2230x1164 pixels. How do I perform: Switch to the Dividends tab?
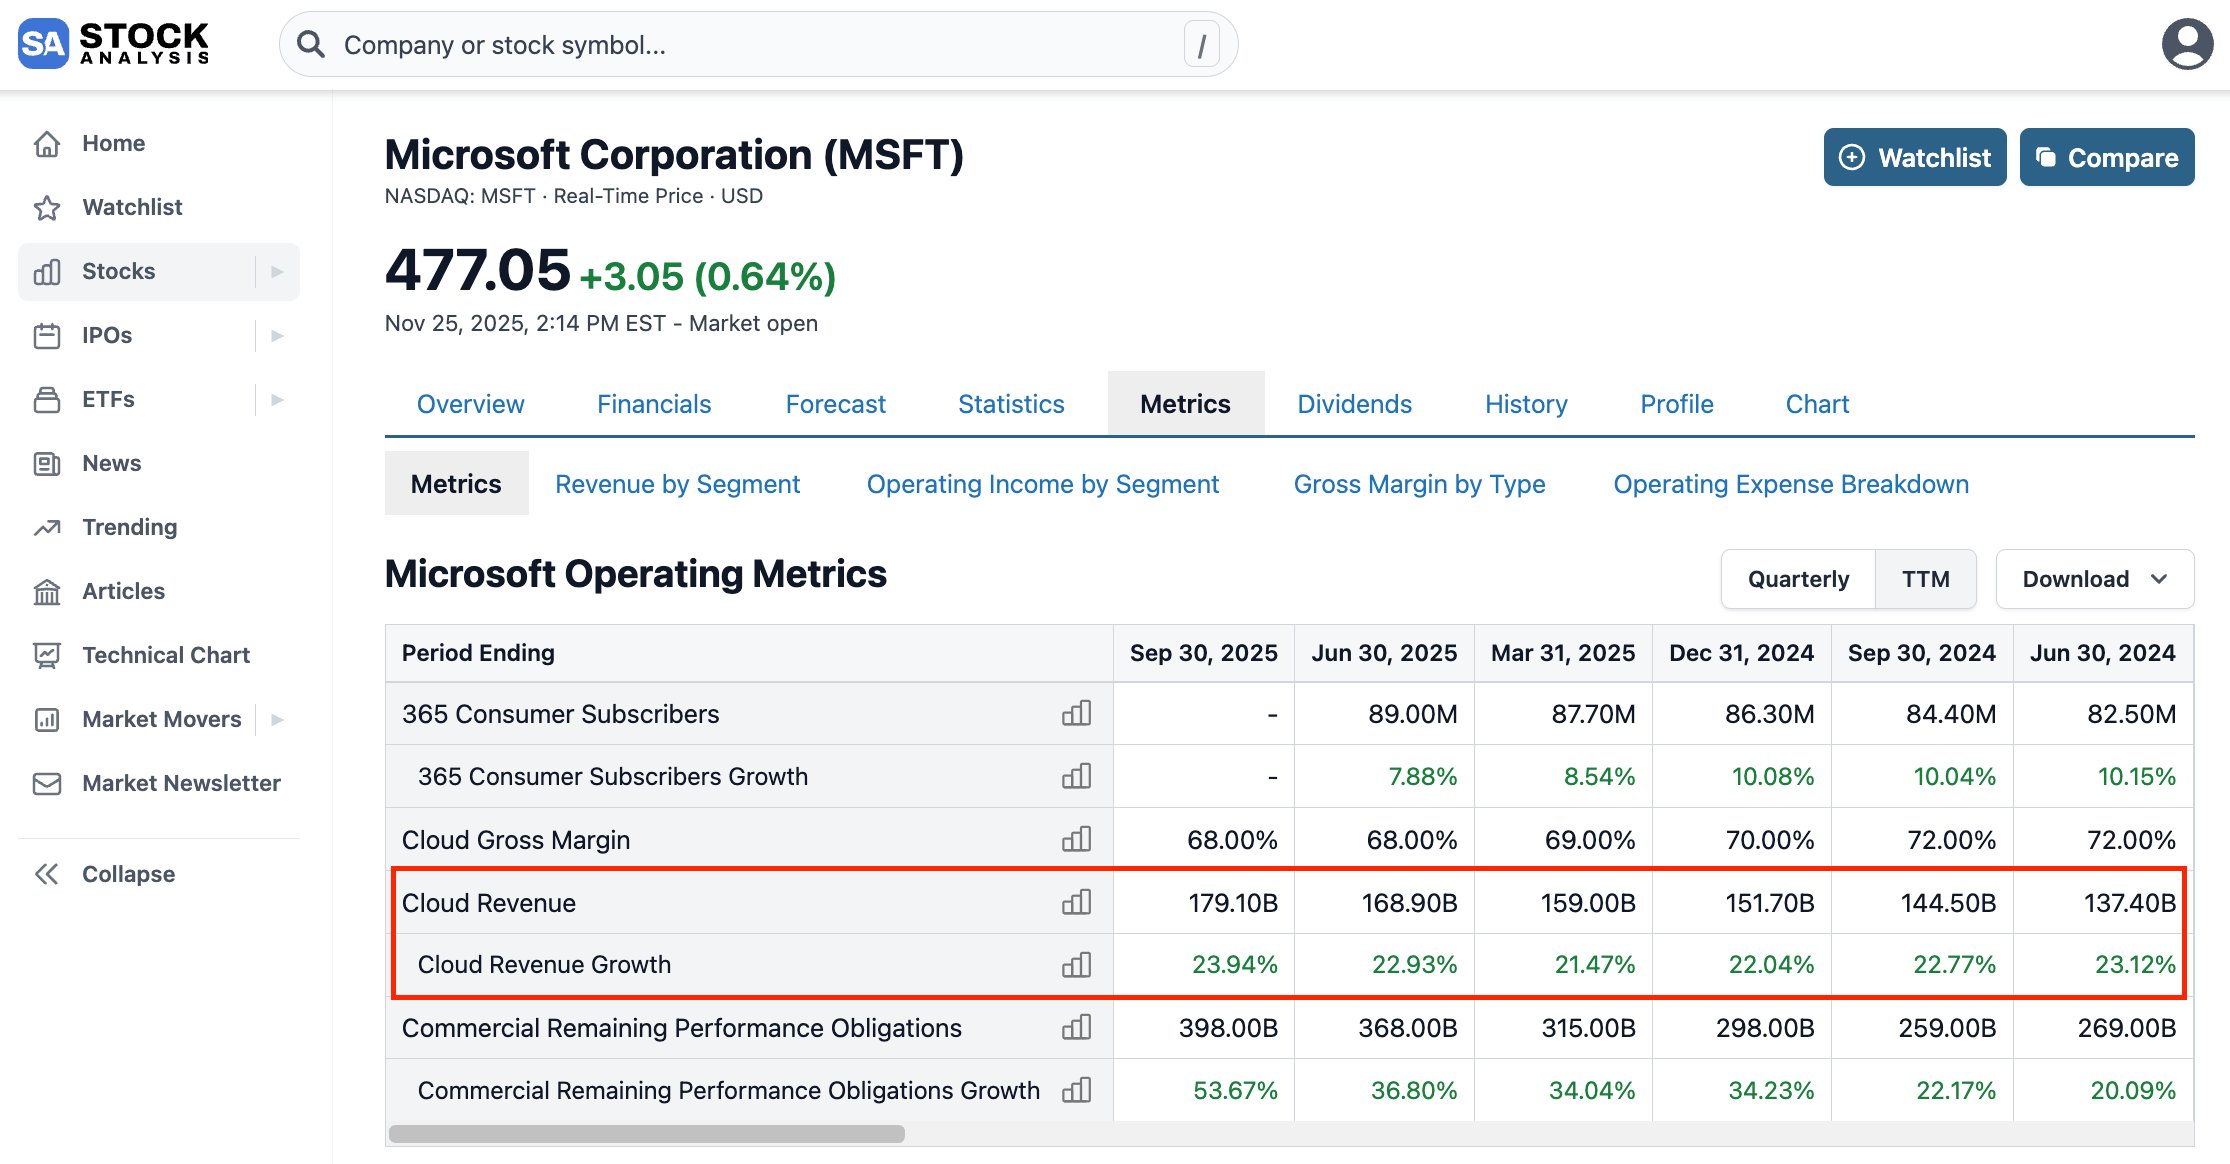[1354, 404]
